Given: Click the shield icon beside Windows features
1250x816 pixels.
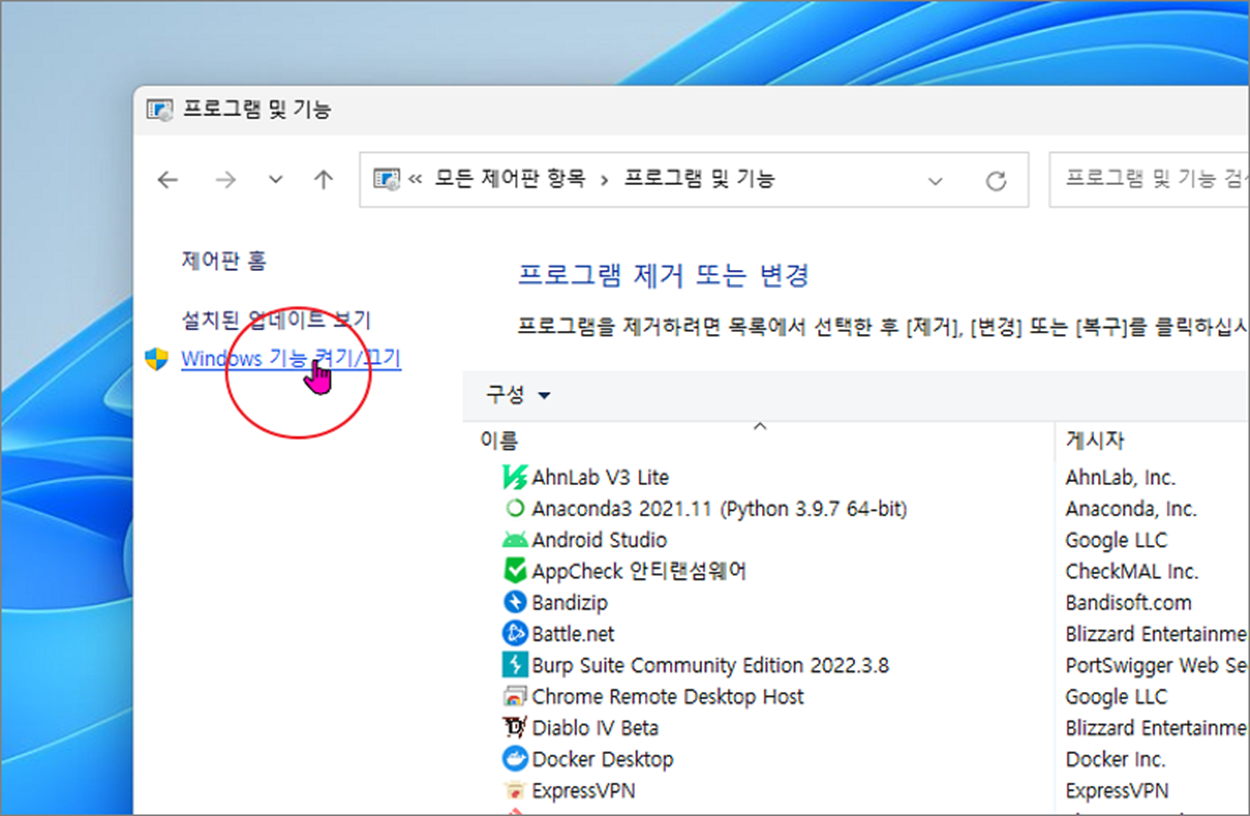Looking at the screenshot, I should [x=157, y=359].
